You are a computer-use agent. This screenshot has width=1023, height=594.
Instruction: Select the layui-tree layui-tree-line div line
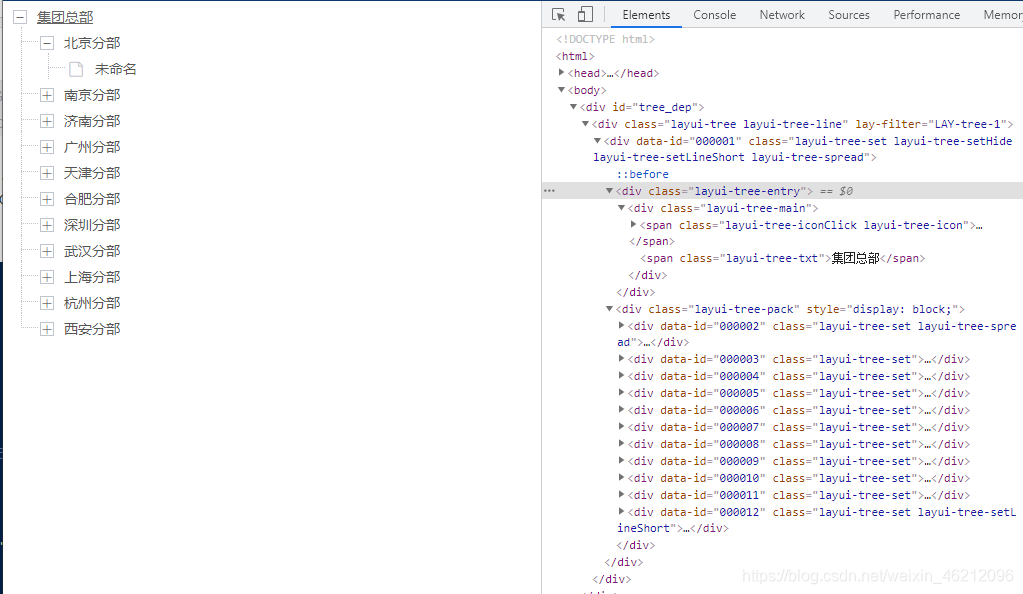[802, 124]
